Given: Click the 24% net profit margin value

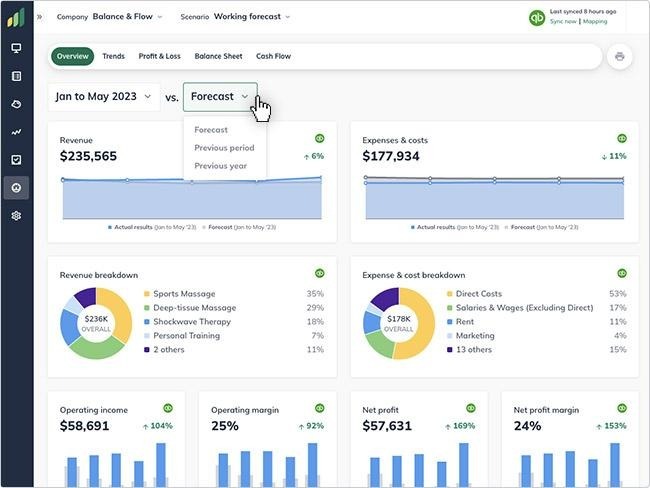Looking at the screenshot, I should tap(527, 426).
